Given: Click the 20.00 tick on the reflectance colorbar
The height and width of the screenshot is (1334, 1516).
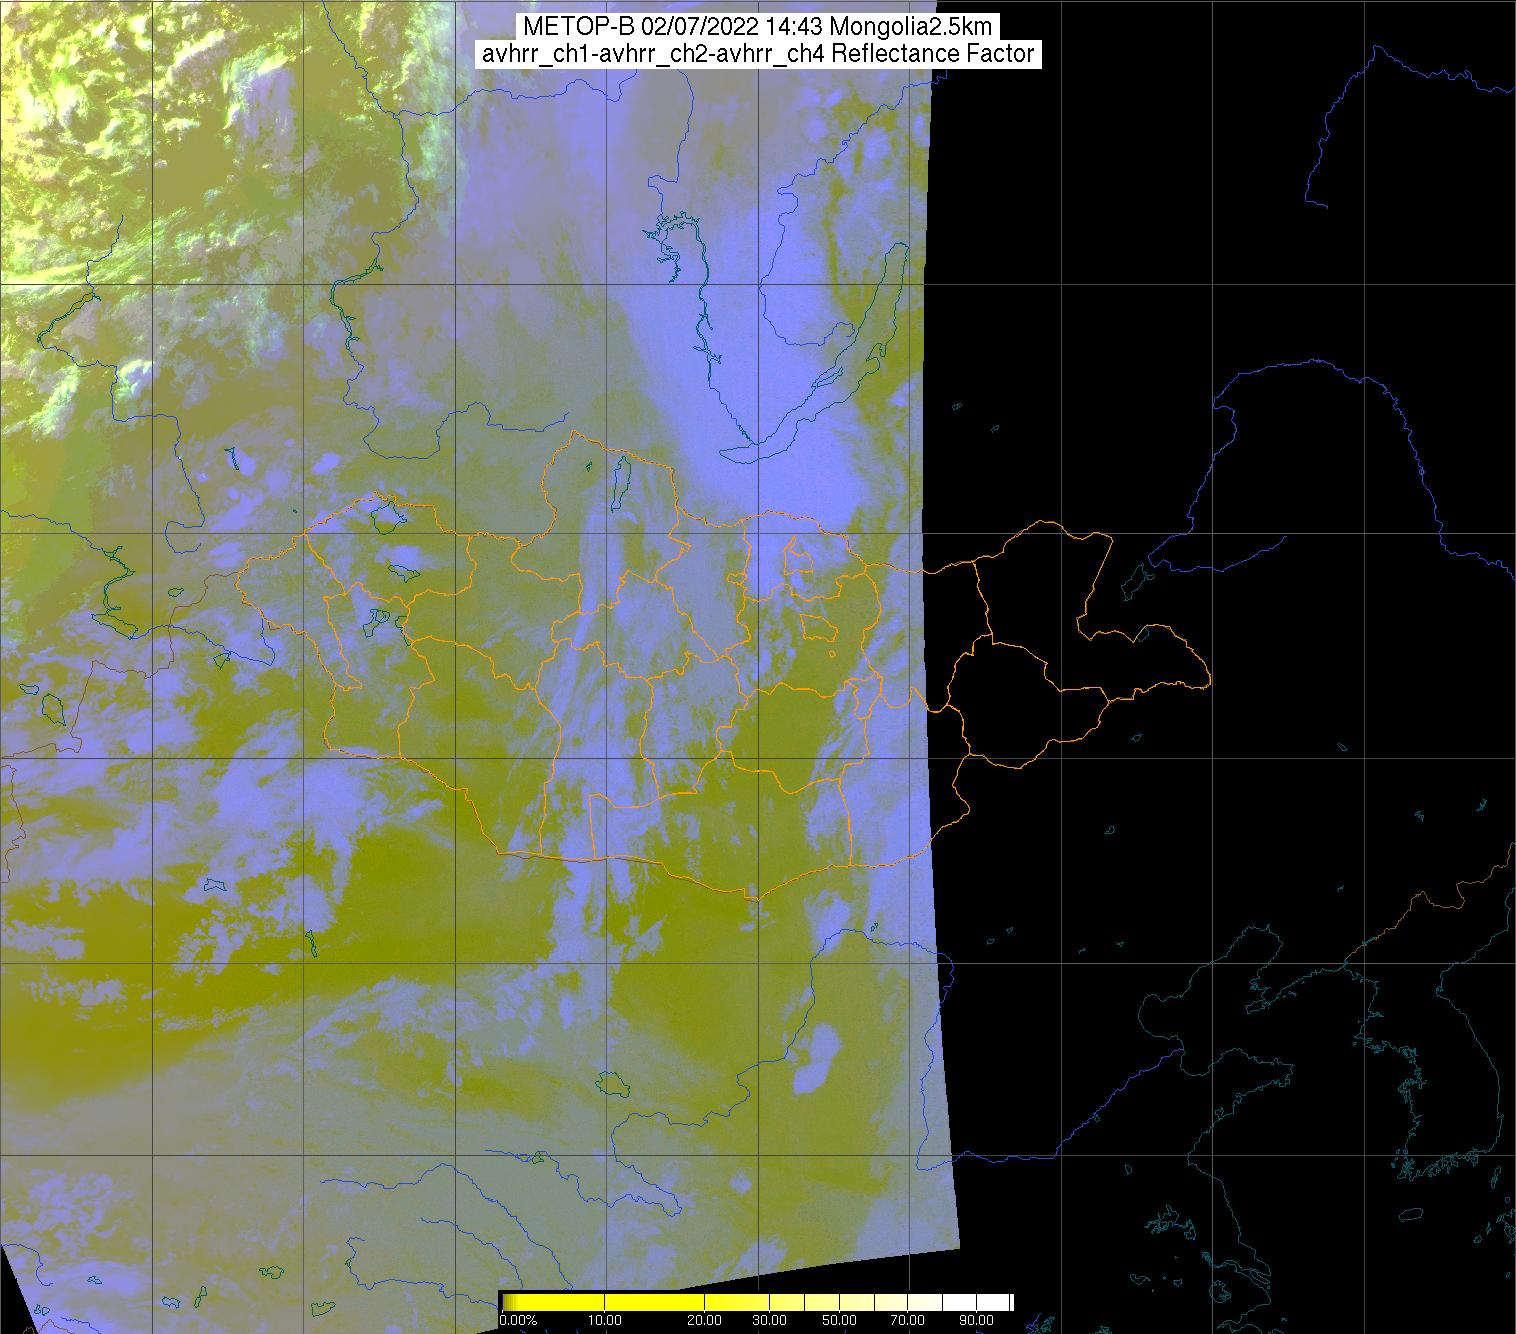Looking at the screenshot, I should (705, 1321).
